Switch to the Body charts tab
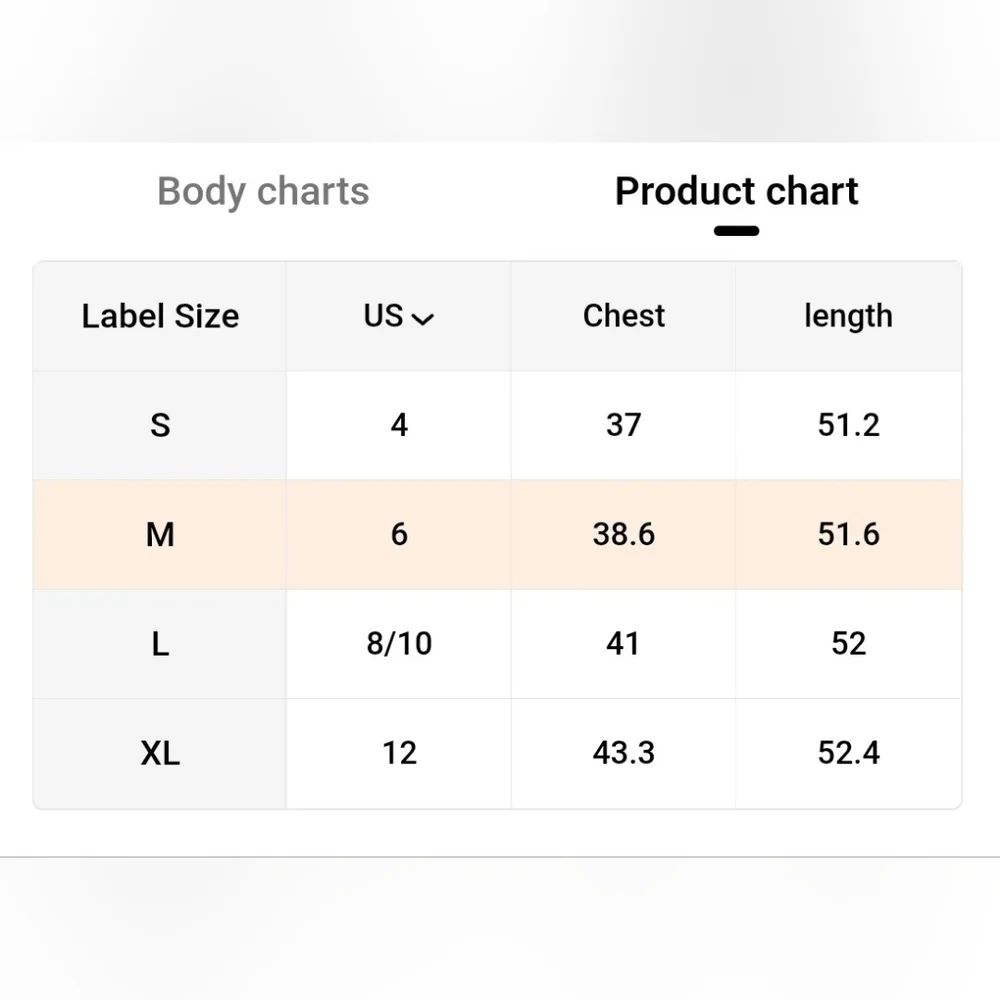Screen dimensions: 1000x1000 pyautogui.click(x=263, y=191)
